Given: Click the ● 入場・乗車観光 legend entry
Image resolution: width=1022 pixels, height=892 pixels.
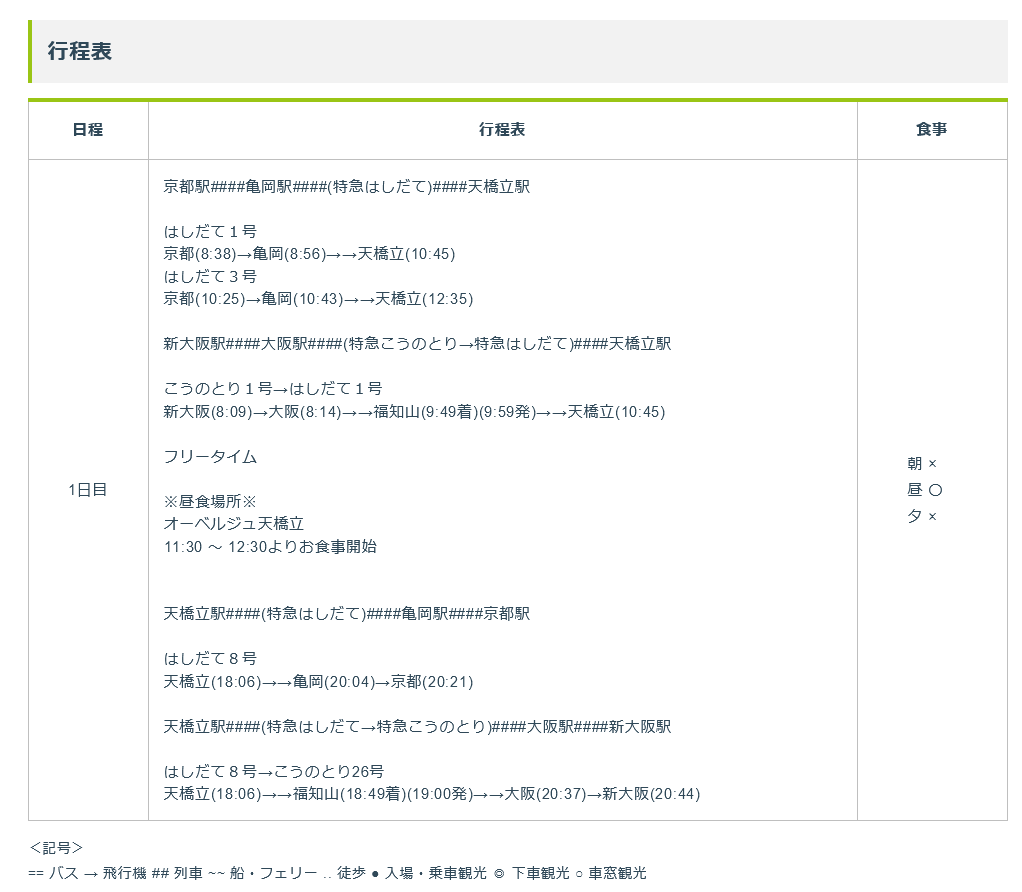Looking at the screenshot, I should 429,873.
